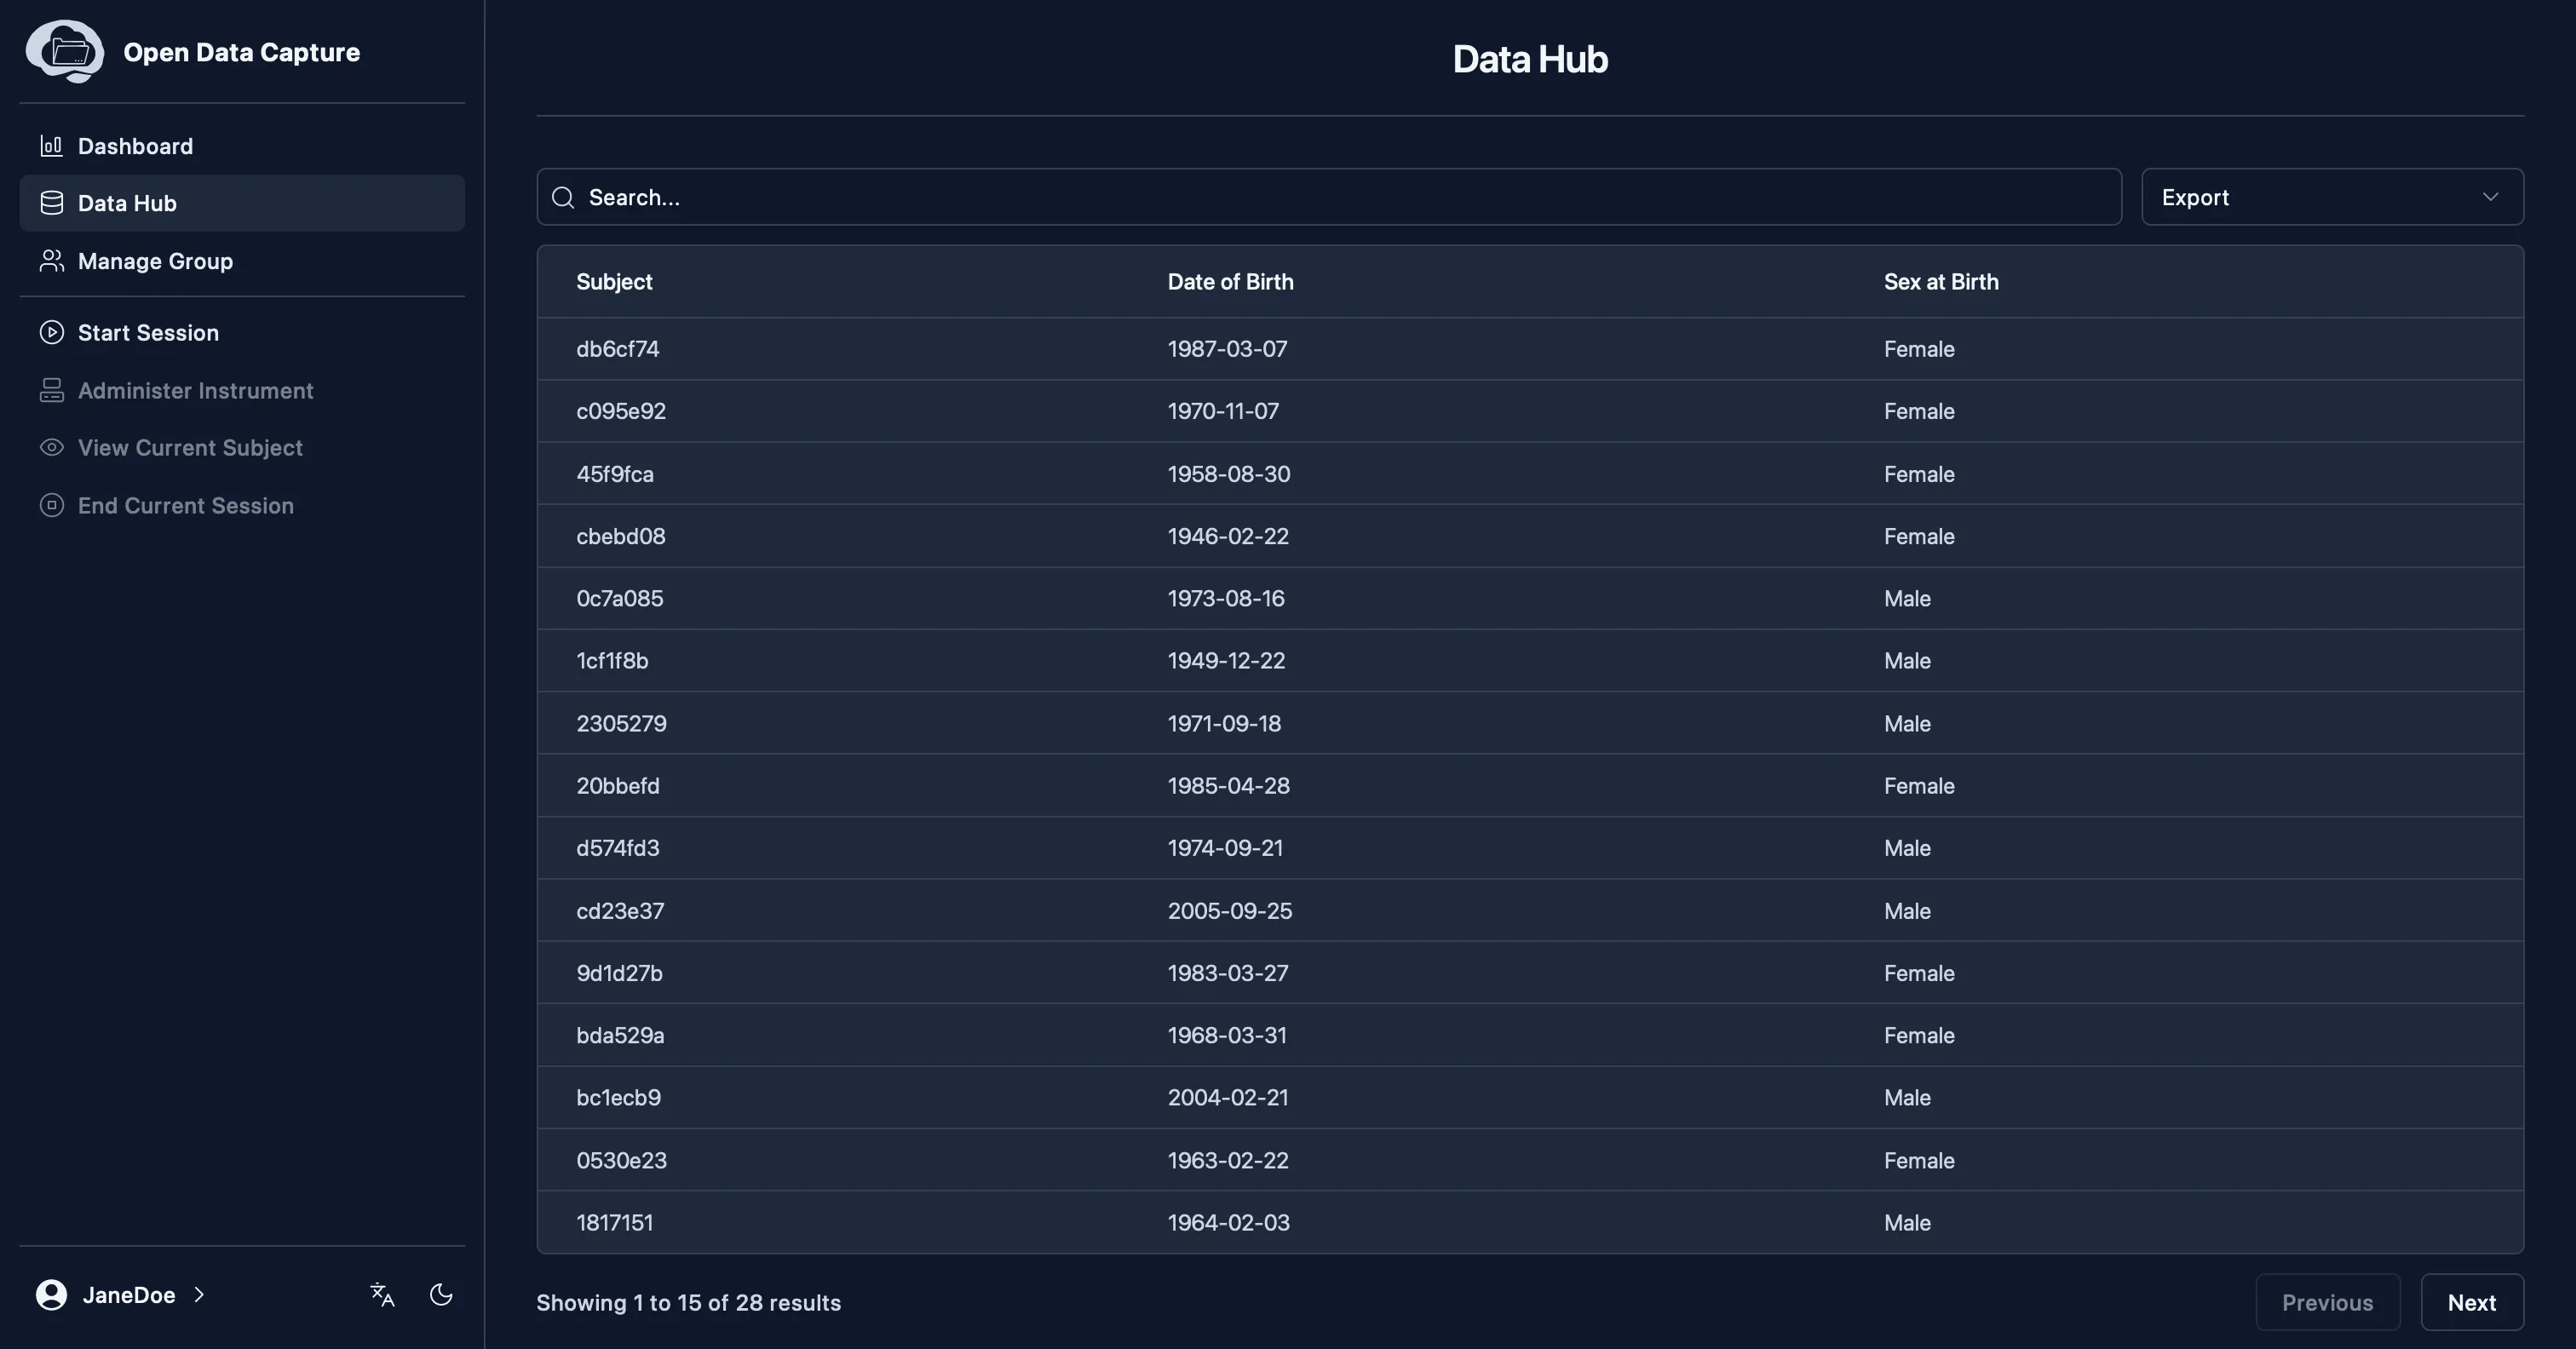This screenshot has height=1349, width=2576.
Task: Click the Administer Instrument icon
Action: (x=51, y=390)
